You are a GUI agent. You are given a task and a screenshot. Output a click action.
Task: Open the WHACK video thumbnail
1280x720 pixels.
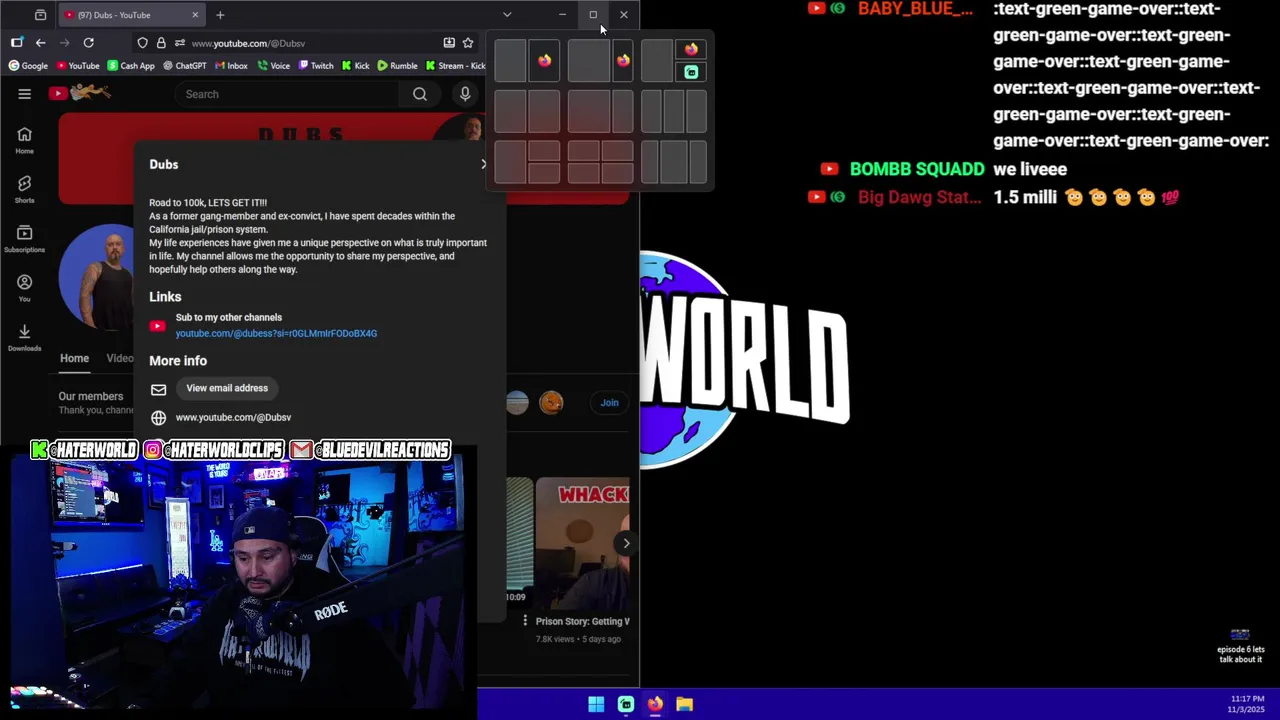(582, 541)
